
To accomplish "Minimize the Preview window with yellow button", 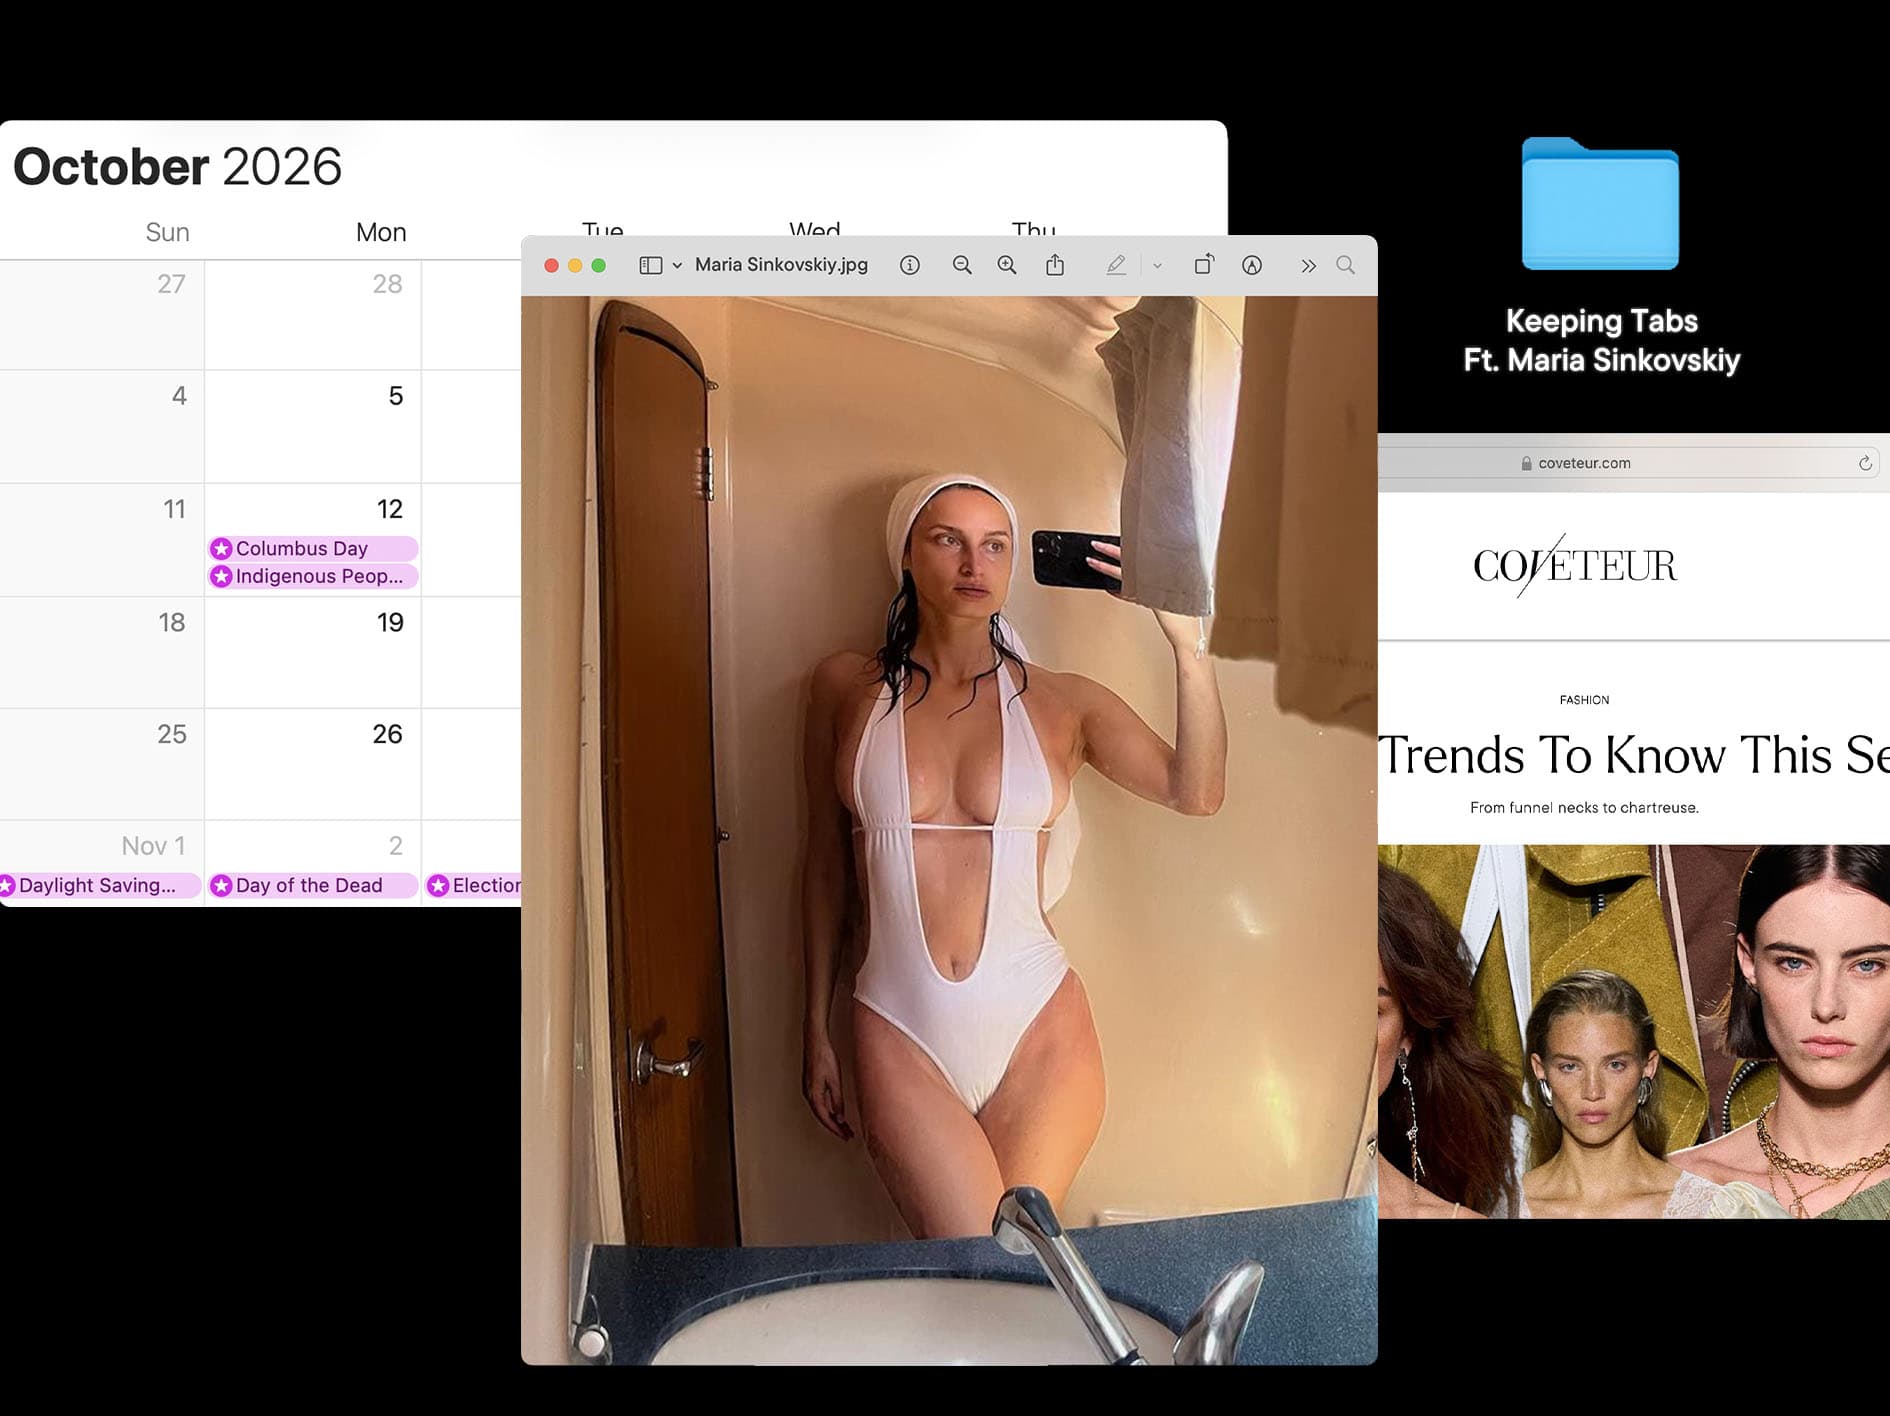I will [x=575, y=265].
